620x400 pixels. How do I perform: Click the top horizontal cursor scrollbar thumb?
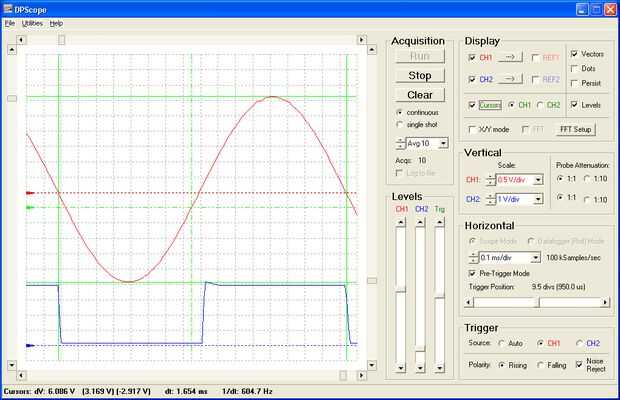[x=62, y=40]
